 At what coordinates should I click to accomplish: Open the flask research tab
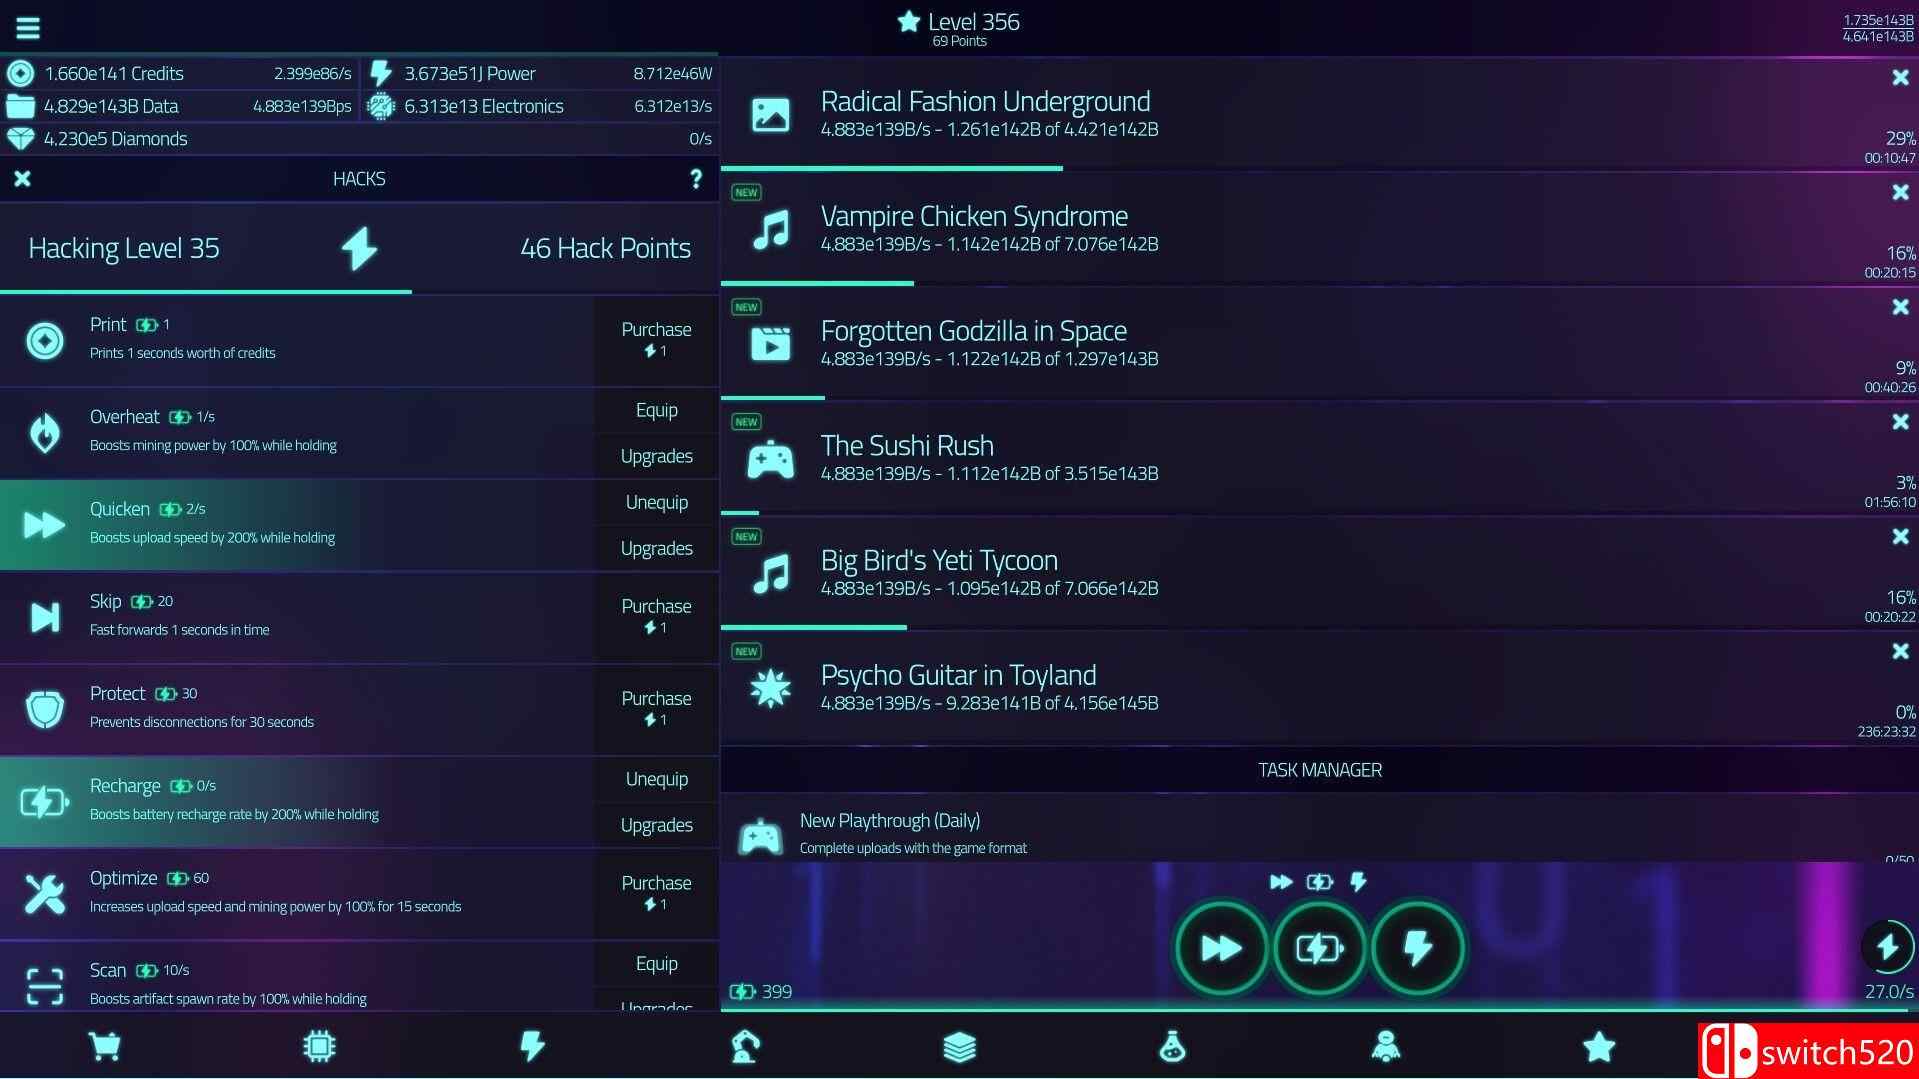click(1172, 1046)
